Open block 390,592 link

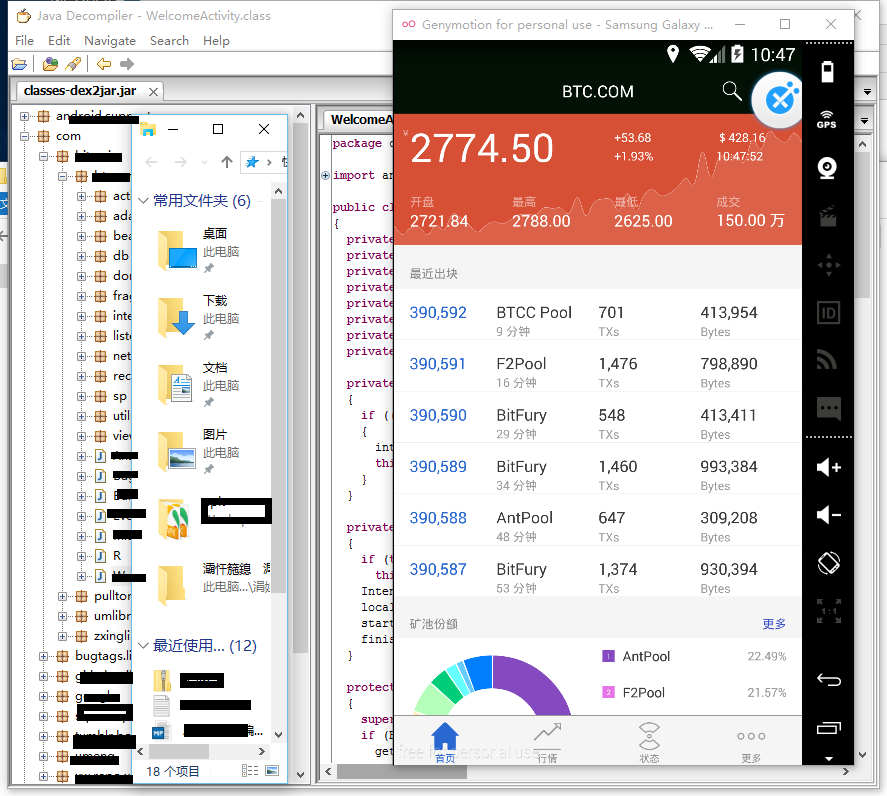coord(438,312)
